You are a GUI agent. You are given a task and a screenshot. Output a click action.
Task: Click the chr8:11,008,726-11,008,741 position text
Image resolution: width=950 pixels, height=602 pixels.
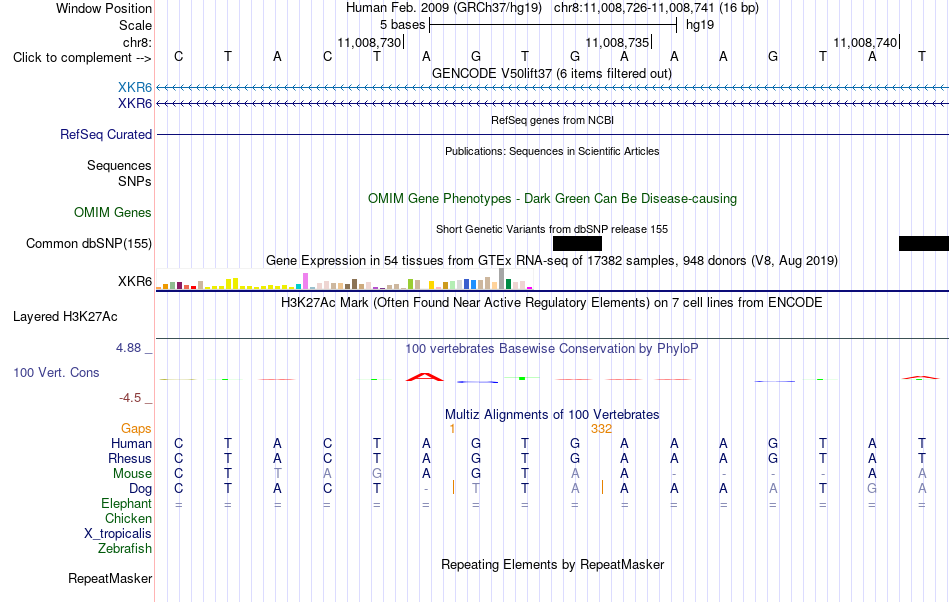pos(656,8)
